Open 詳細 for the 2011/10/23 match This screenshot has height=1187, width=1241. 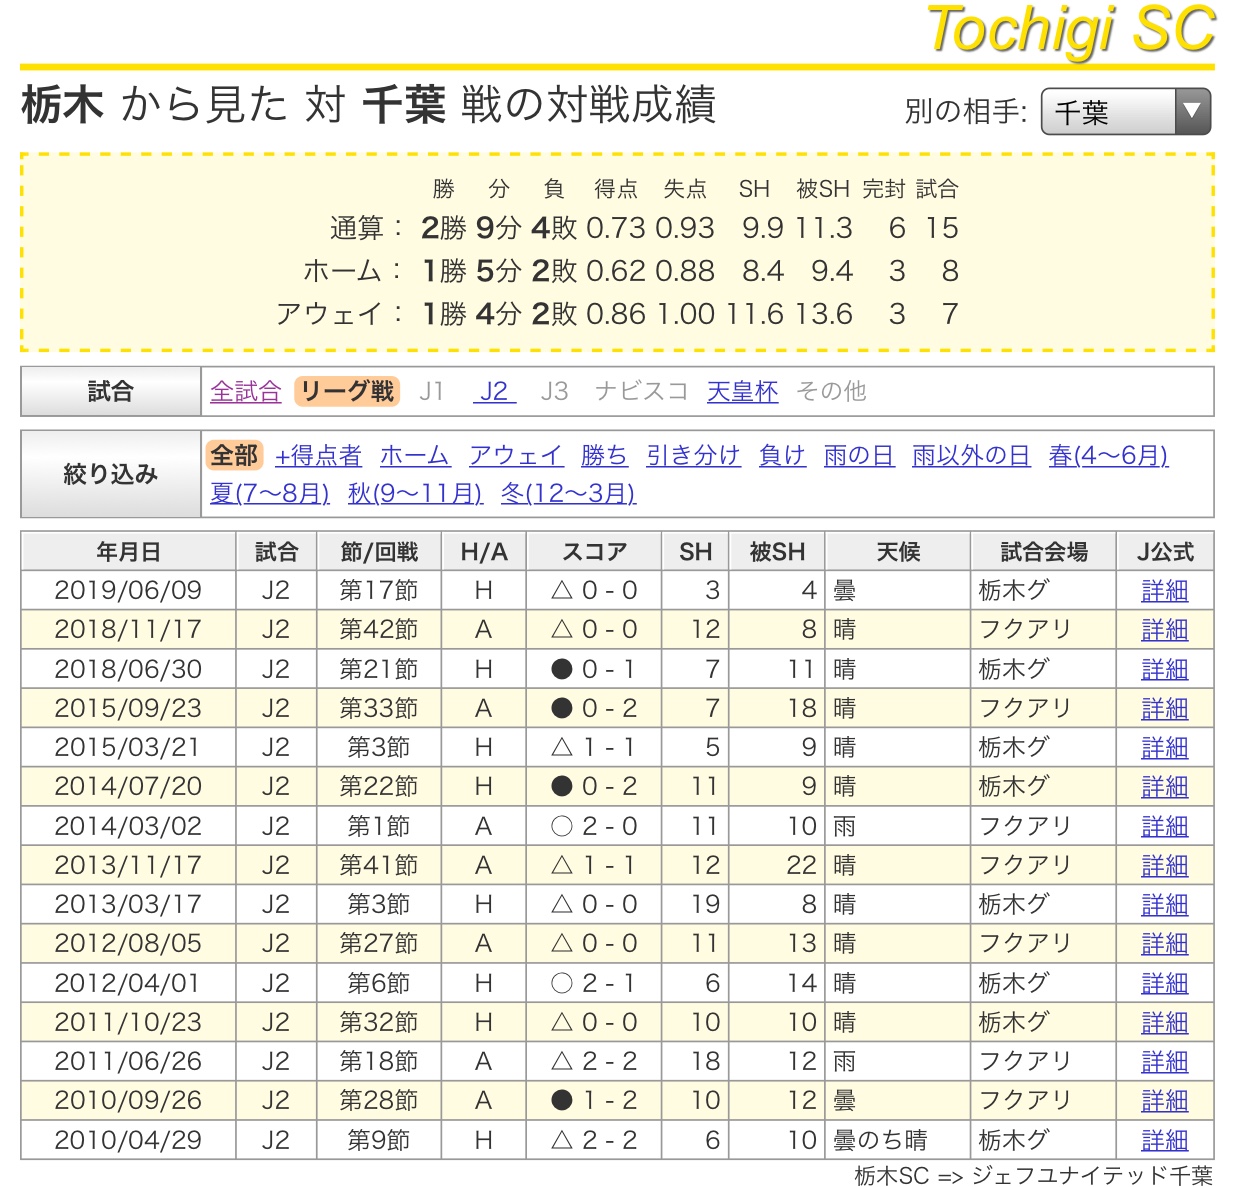tap(1165, 1023)
